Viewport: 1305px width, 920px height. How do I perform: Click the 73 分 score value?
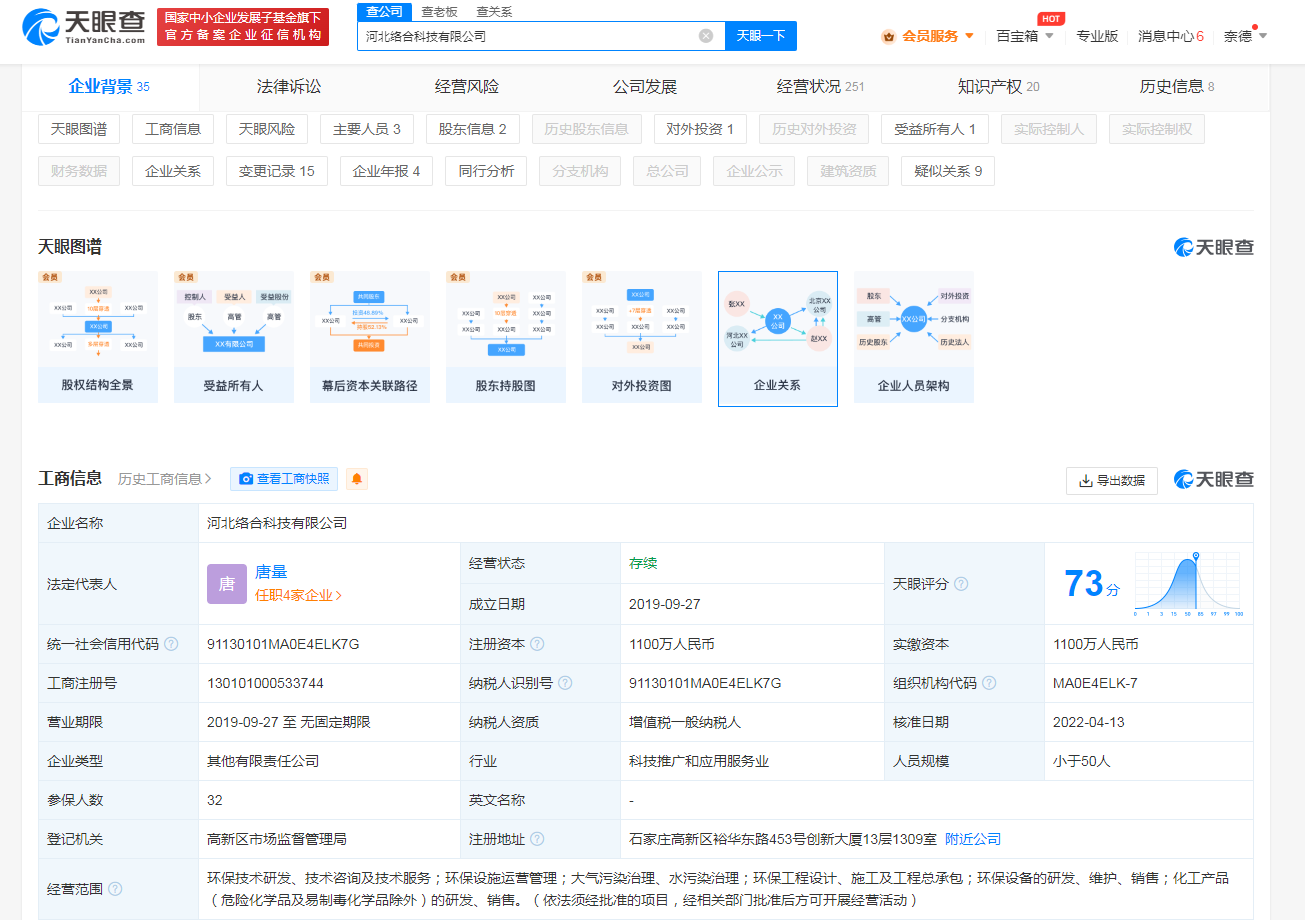[1092, 584]
